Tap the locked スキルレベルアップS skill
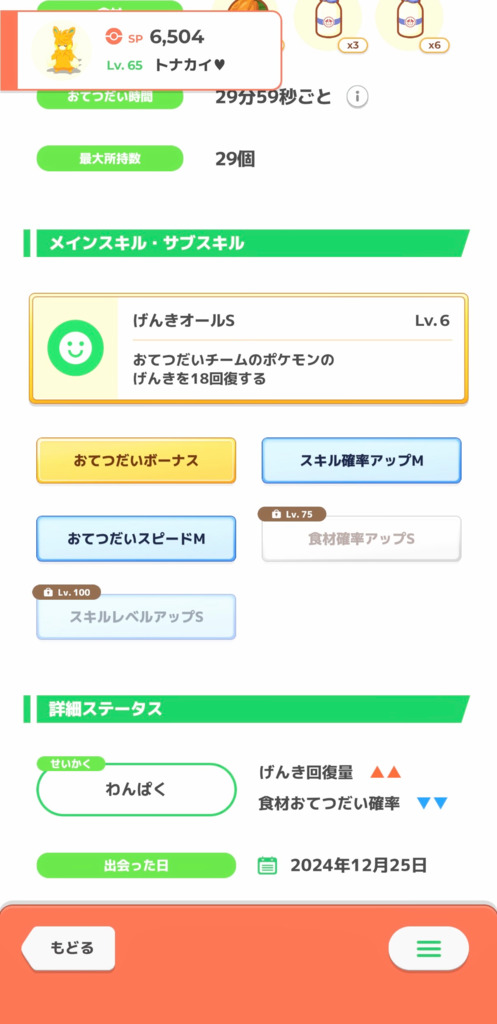Viewport: 497px width, 1024px height. pyautogui.click(x=136, y=616)
